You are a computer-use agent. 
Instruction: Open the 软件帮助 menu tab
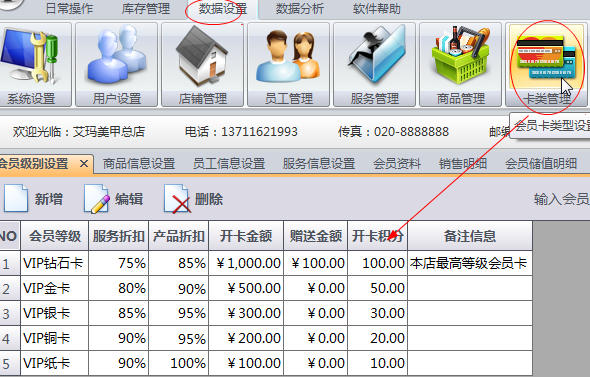coord(377,9)
